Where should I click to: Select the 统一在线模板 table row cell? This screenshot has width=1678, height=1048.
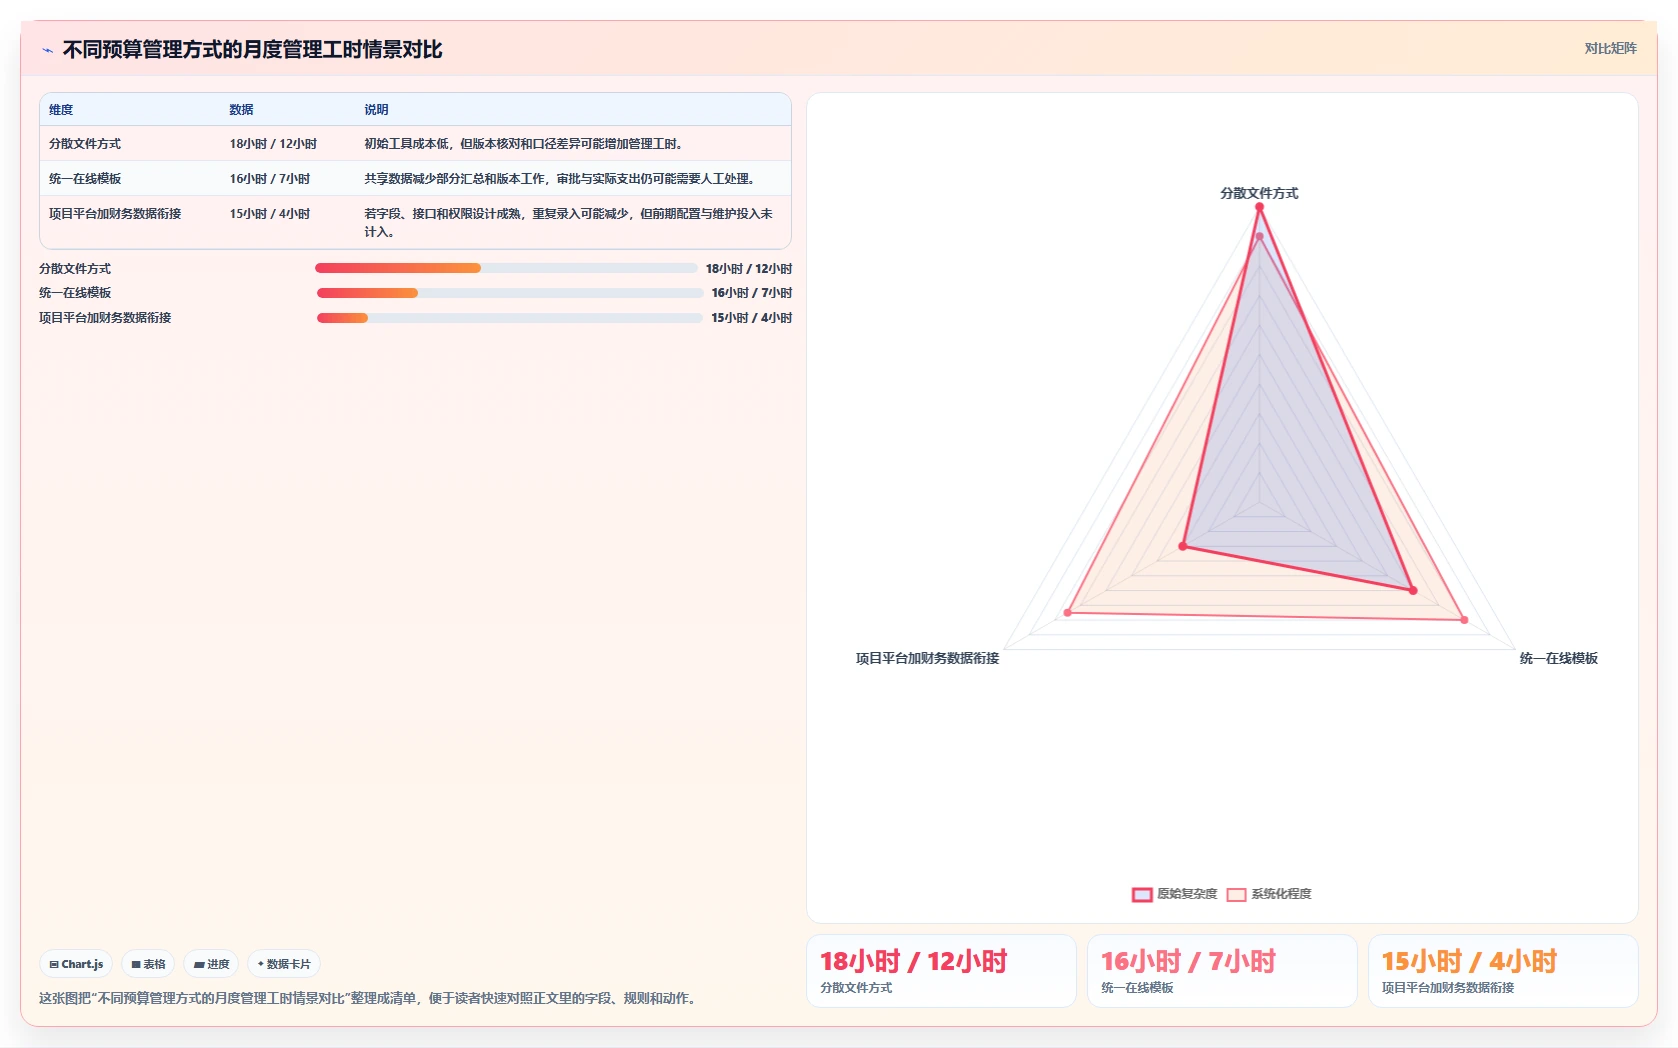coord(85,179)
